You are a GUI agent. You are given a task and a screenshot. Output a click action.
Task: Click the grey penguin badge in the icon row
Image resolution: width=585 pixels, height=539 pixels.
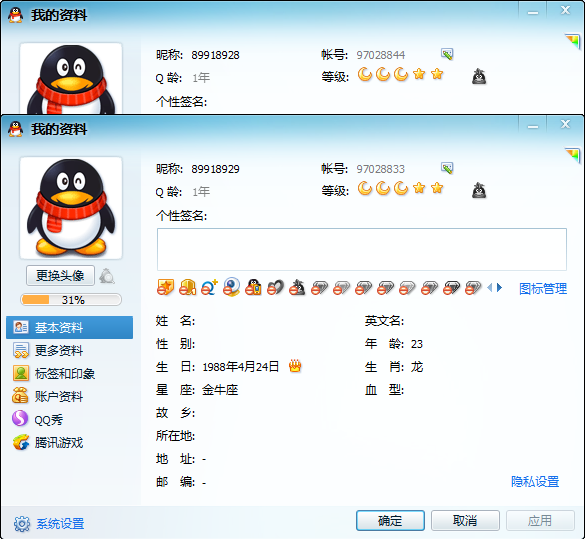pos(297,288)
